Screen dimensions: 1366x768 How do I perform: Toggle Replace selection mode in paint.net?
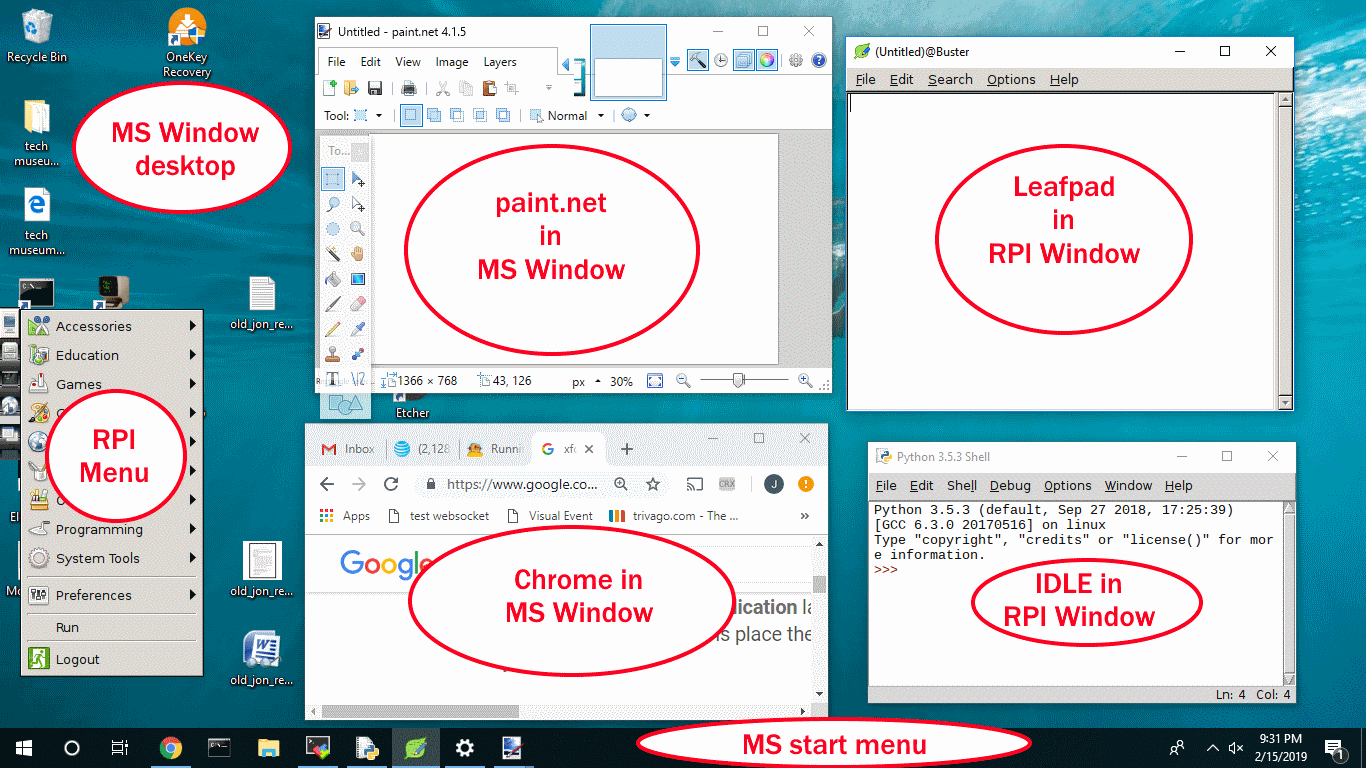point(411,115)
